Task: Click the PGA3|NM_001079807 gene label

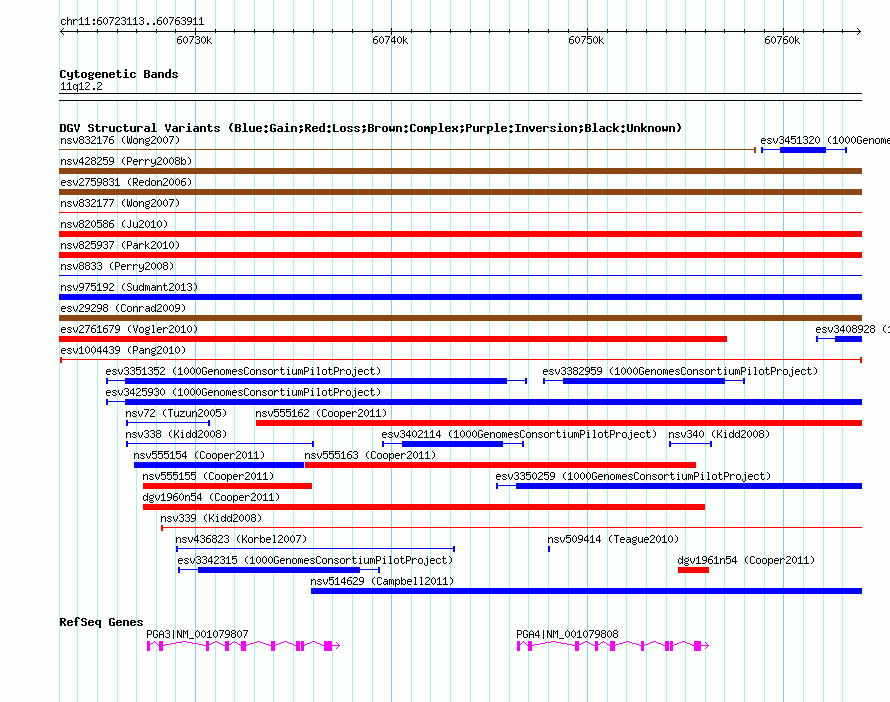Action: [197, 634]
